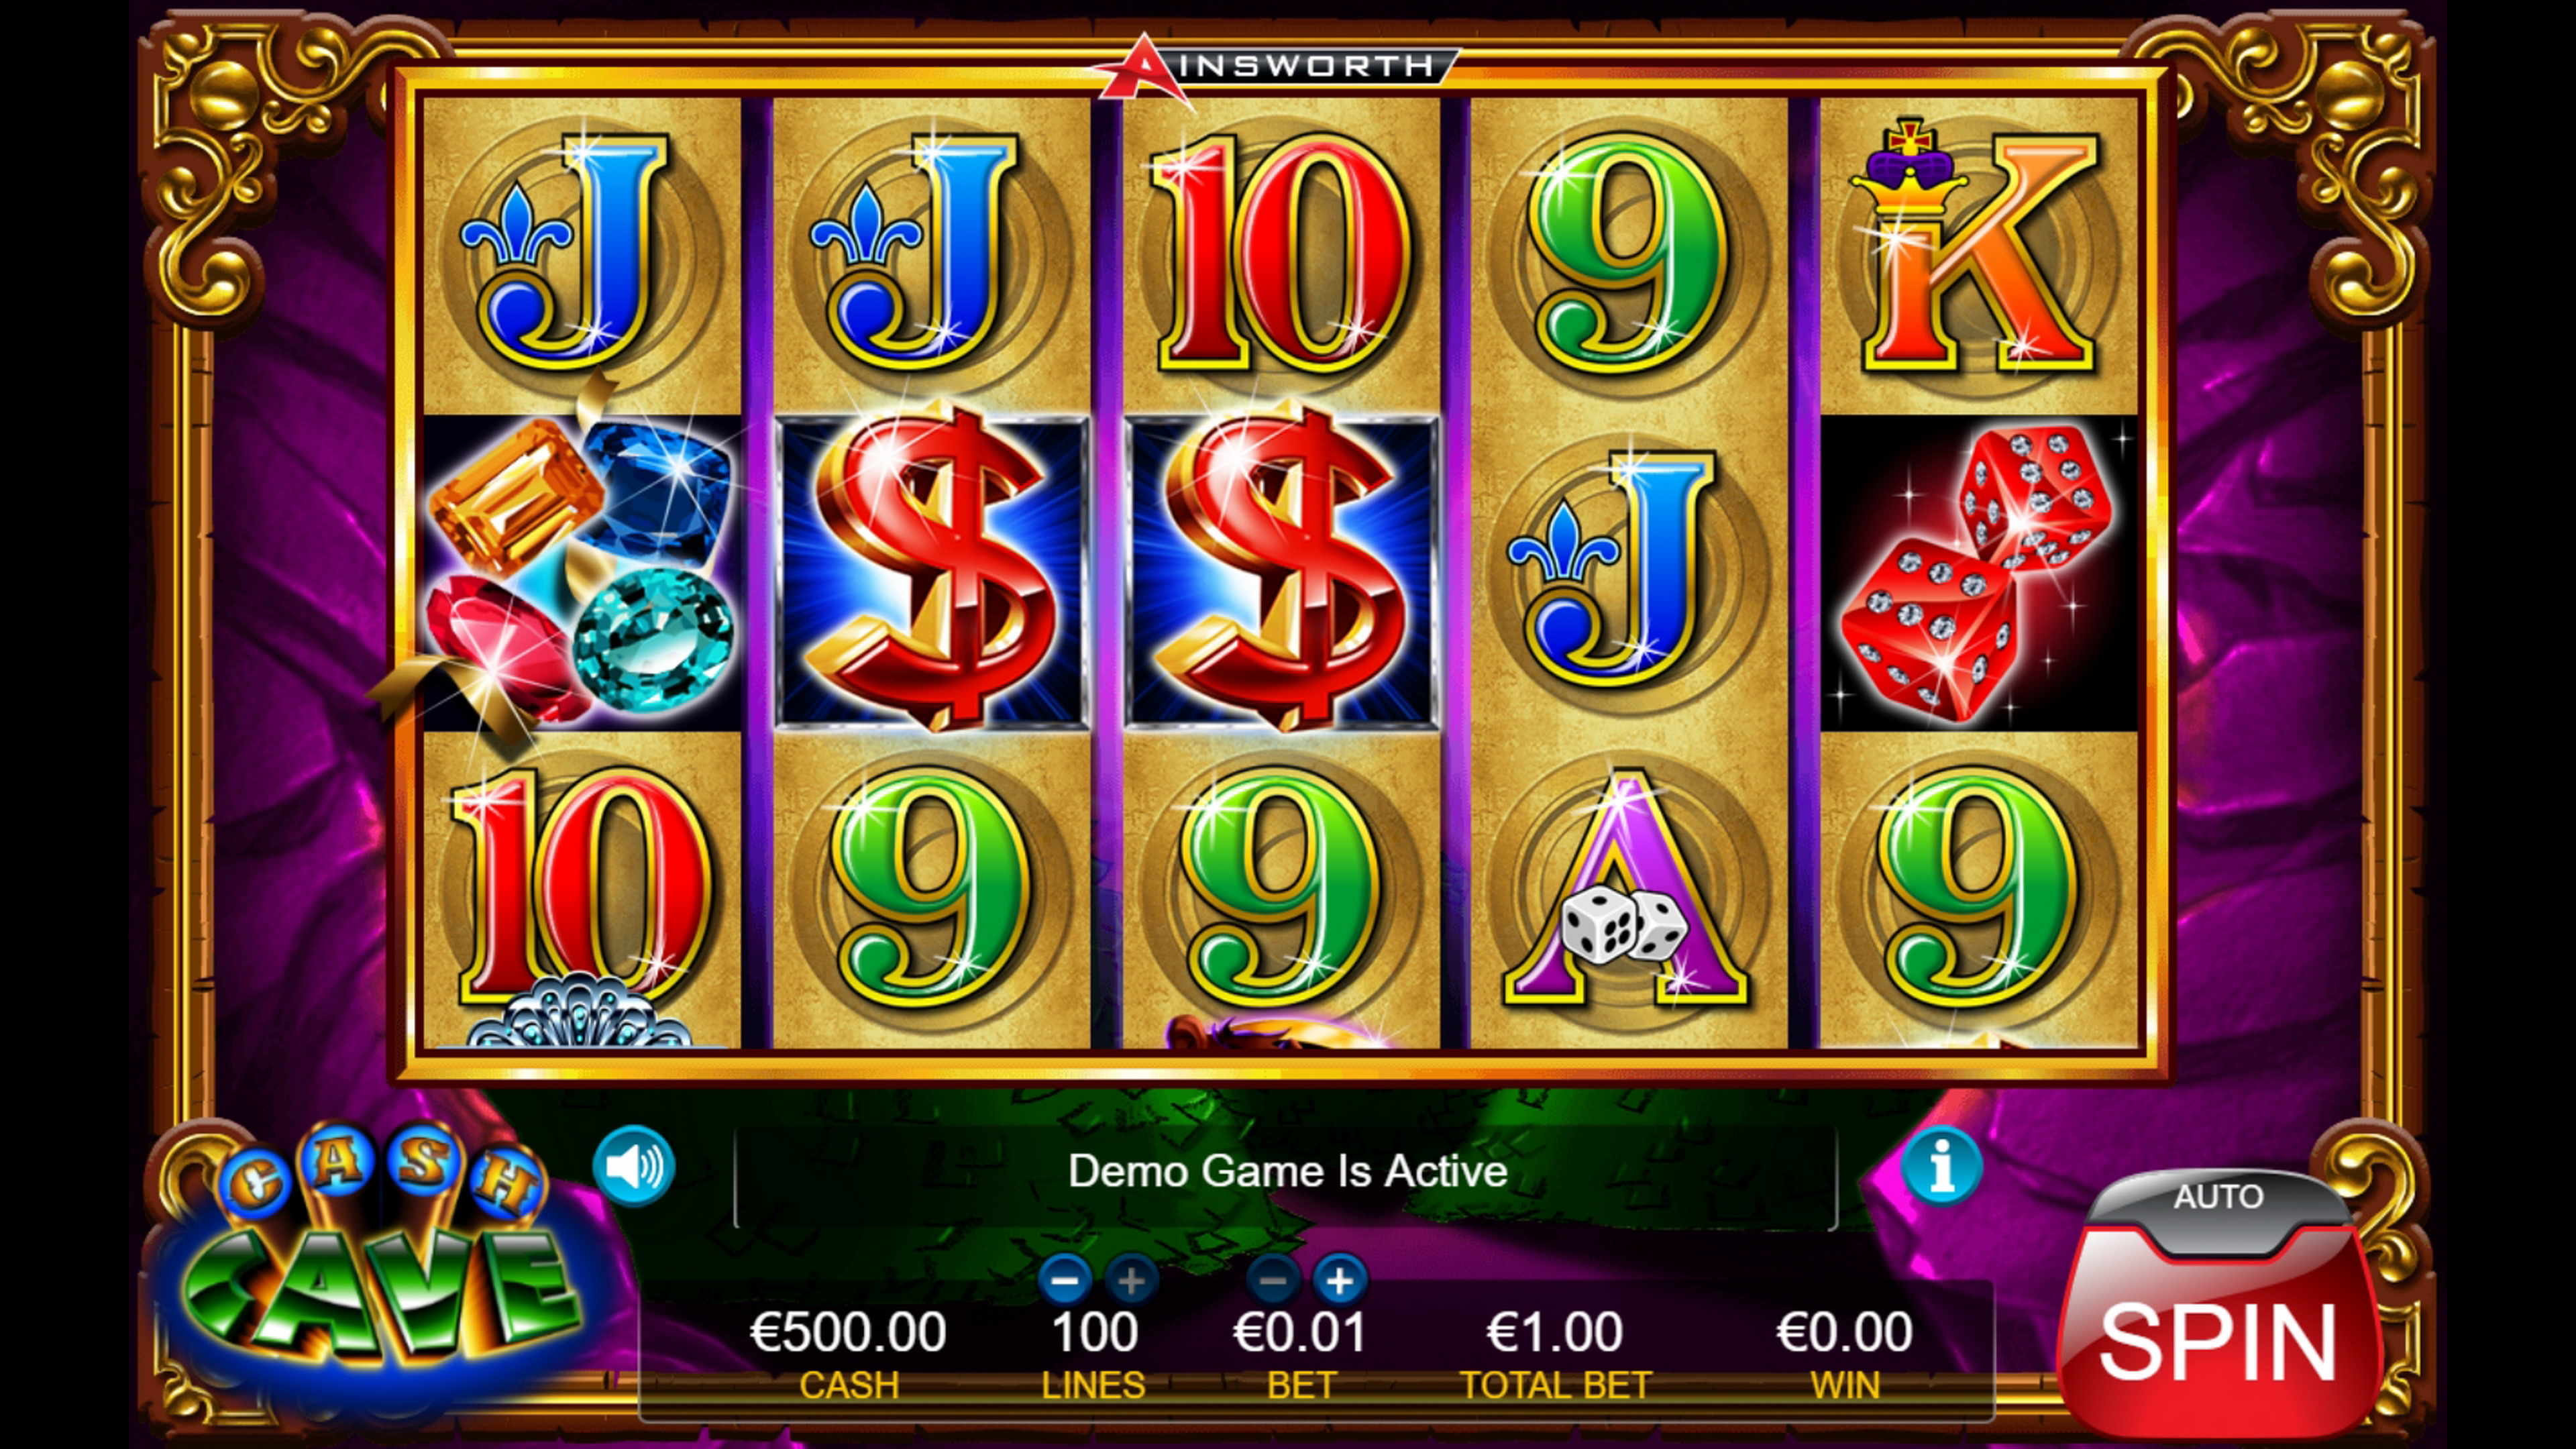
Task: Click the dollar sign on third reel
Action: [1282, 572]
